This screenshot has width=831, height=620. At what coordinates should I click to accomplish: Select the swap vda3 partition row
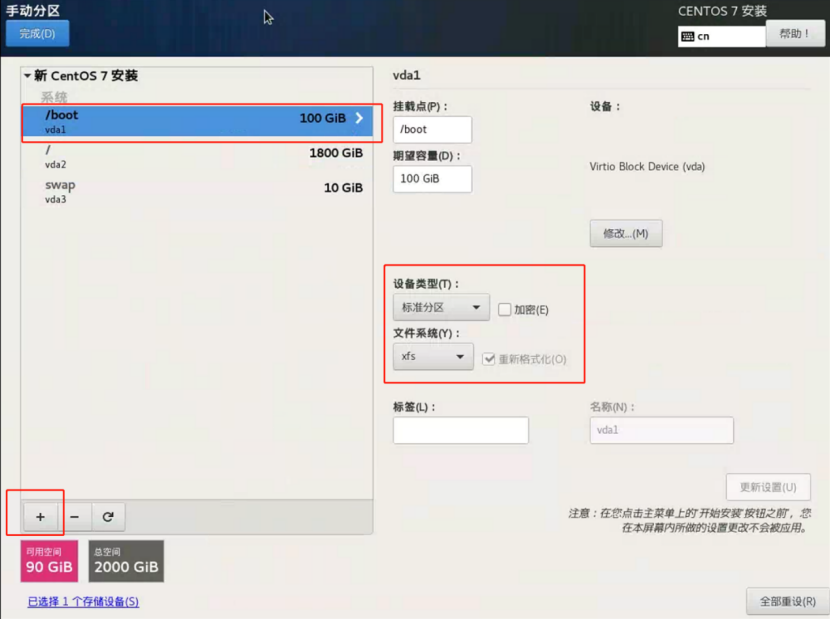[x=197, y=191]
